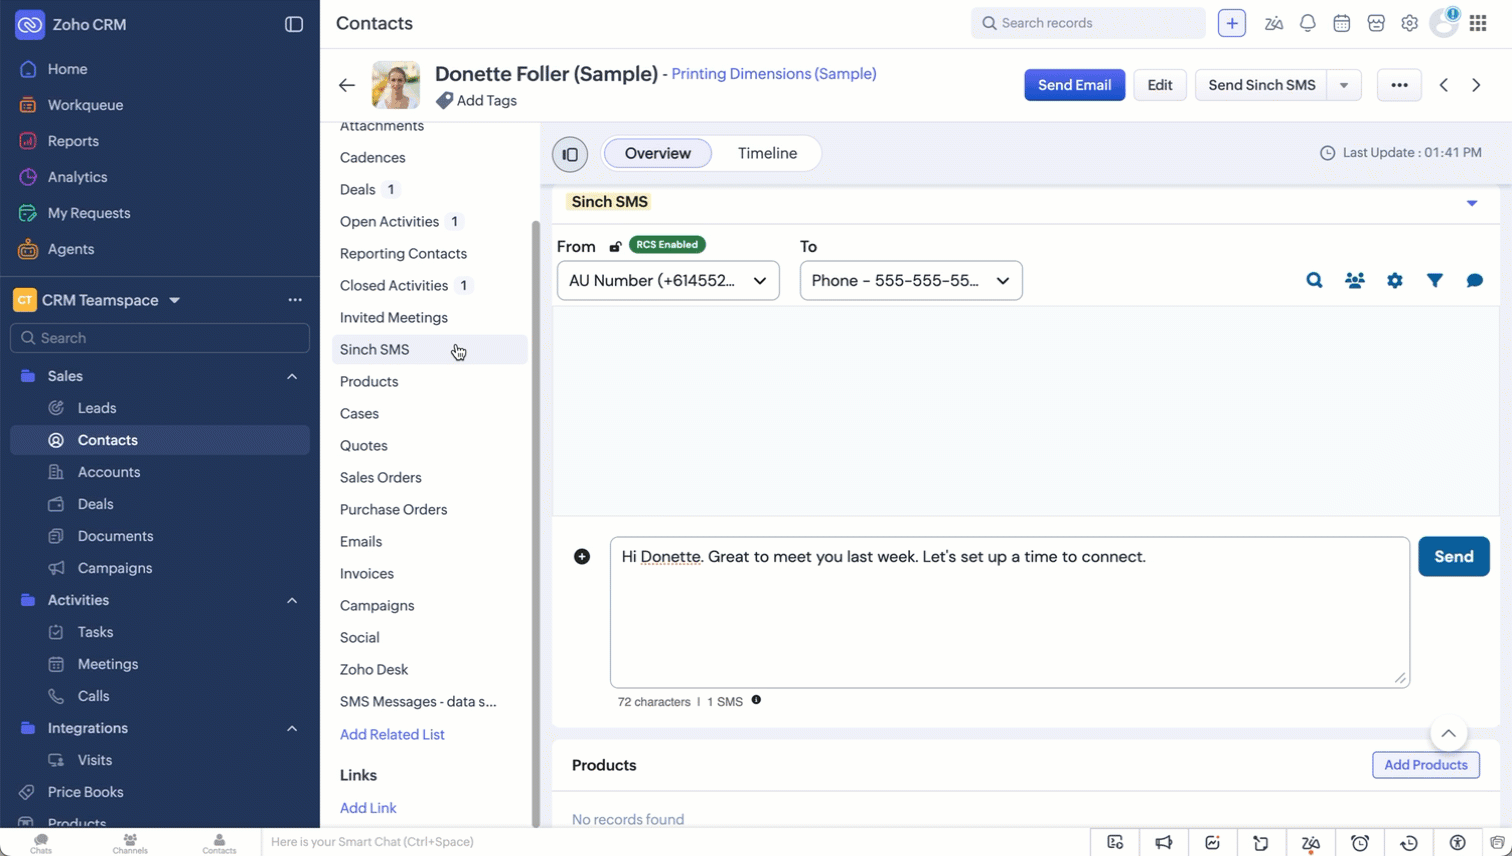
Task: Open Chats in the bottom bar
Action: tap(41, 842)
